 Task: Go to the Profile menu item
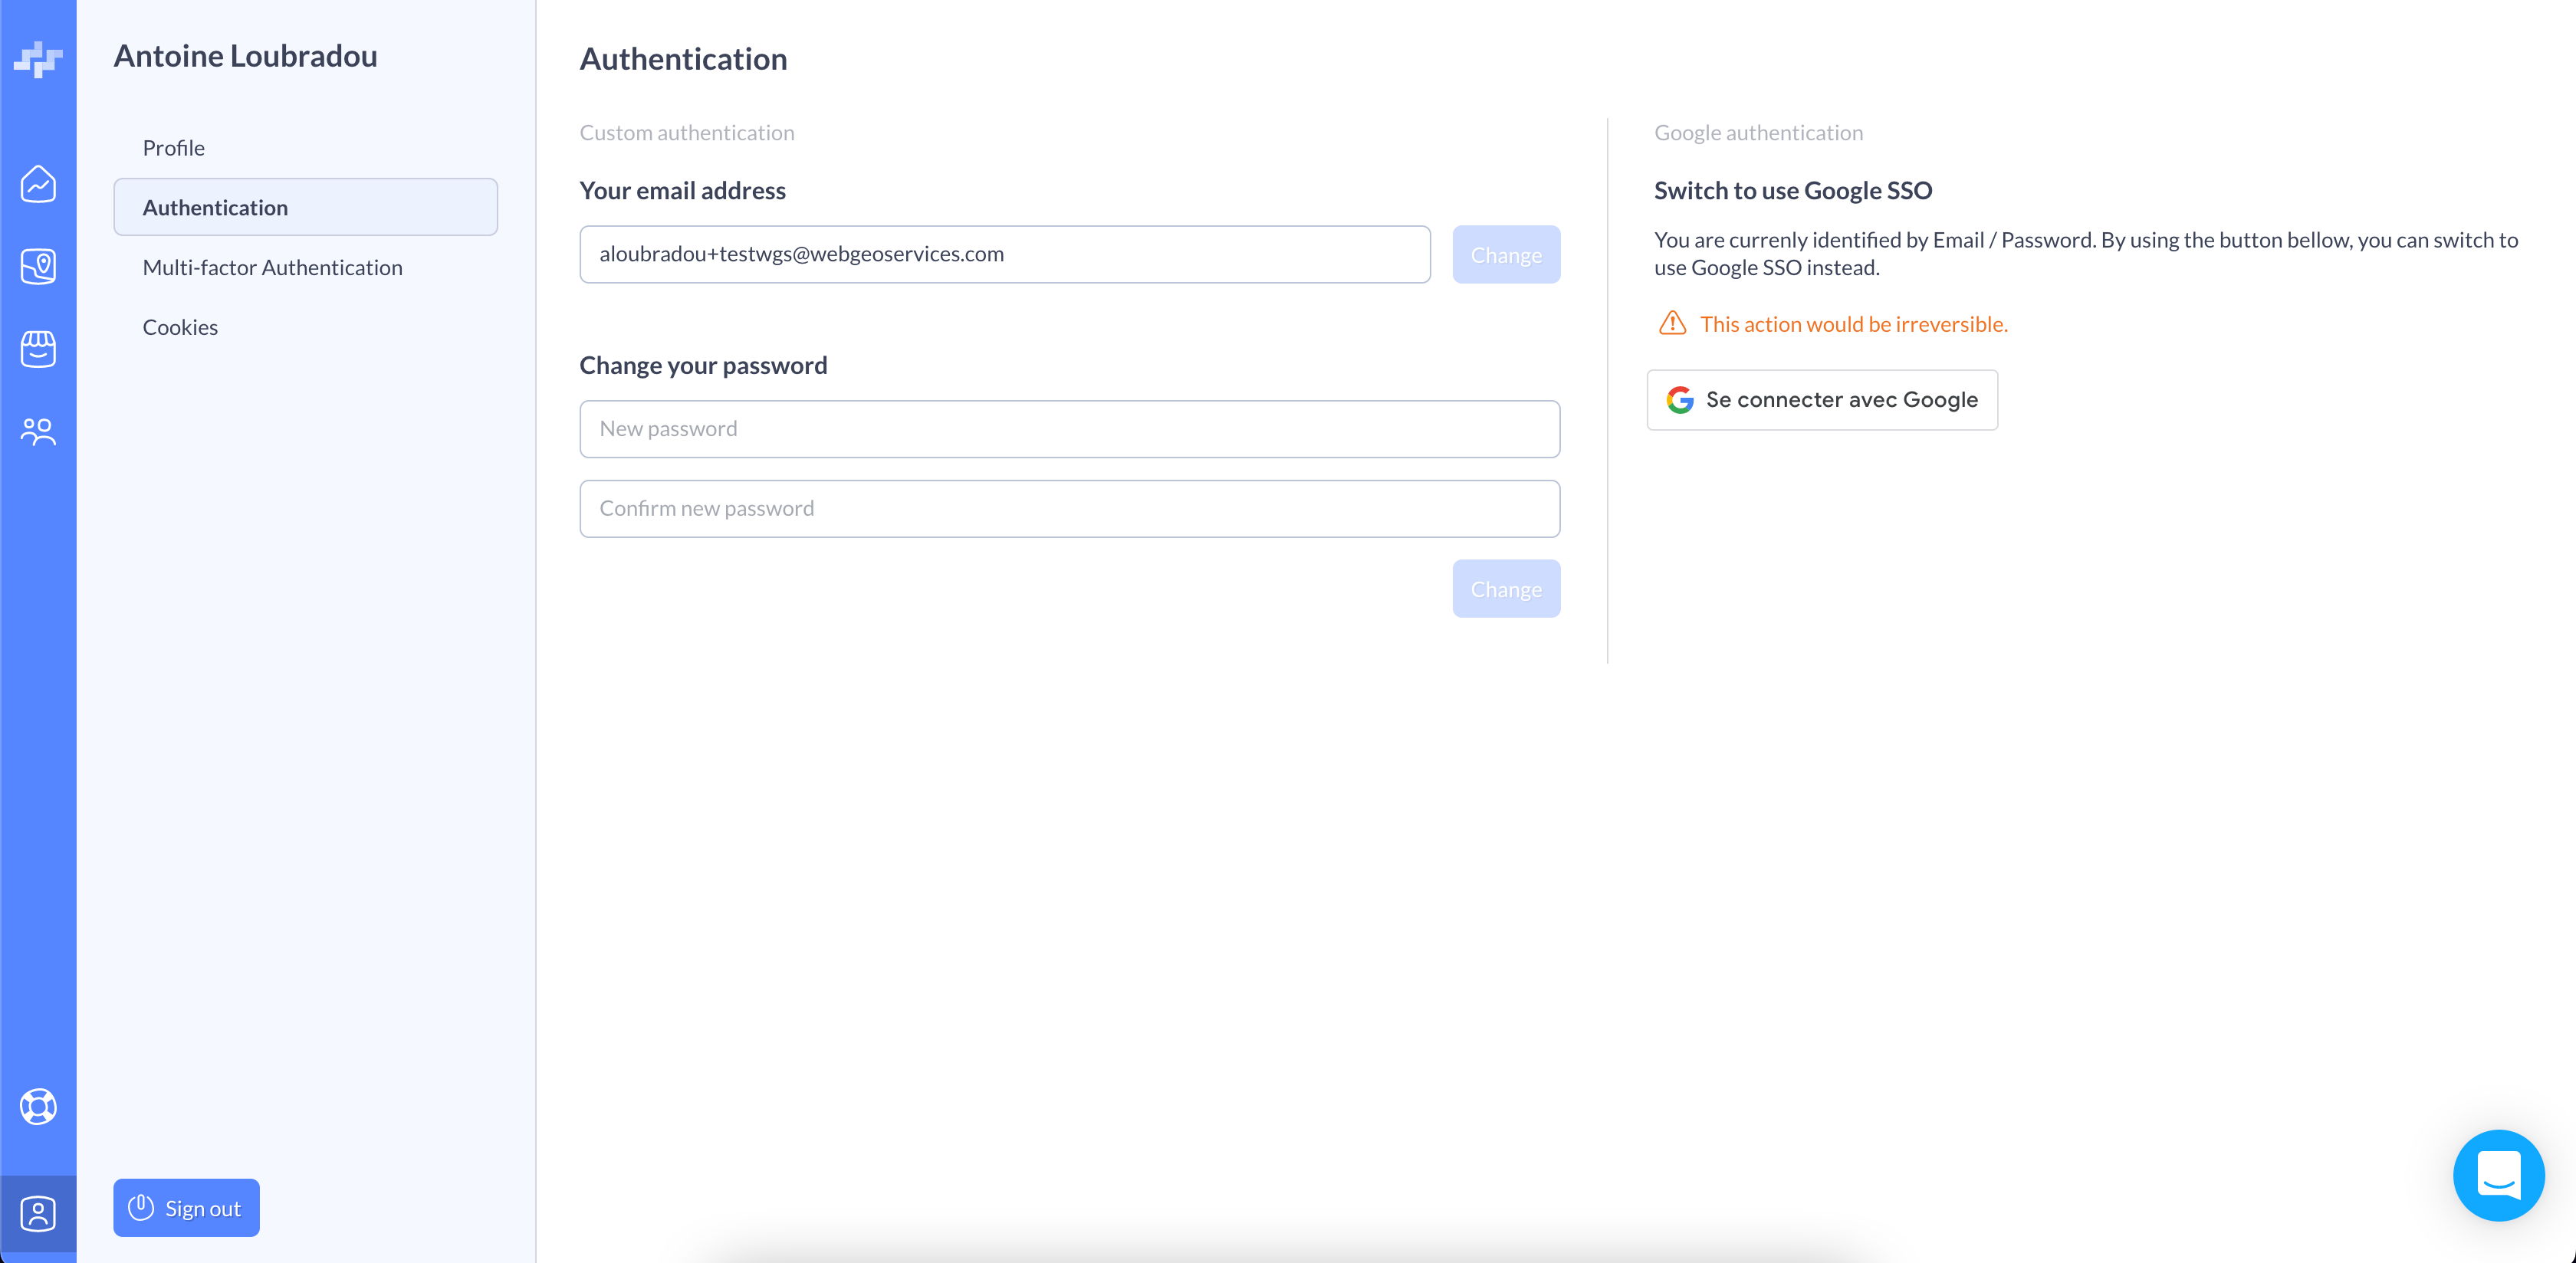click(173, 148)
